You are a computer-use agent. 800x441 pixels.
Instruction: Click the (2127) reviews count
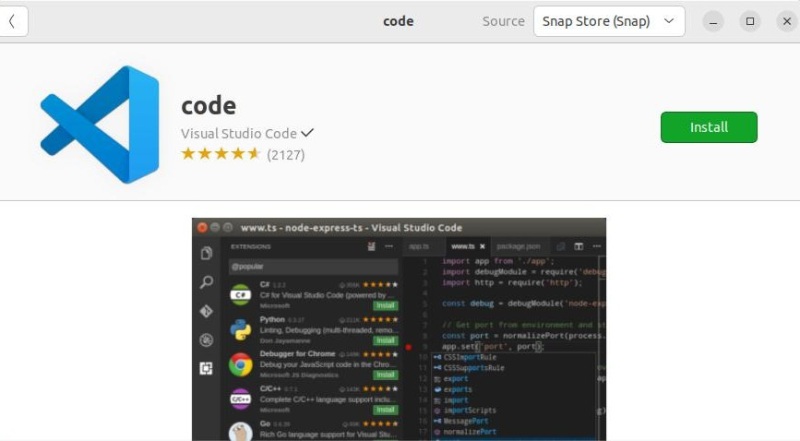pos(286,155)
